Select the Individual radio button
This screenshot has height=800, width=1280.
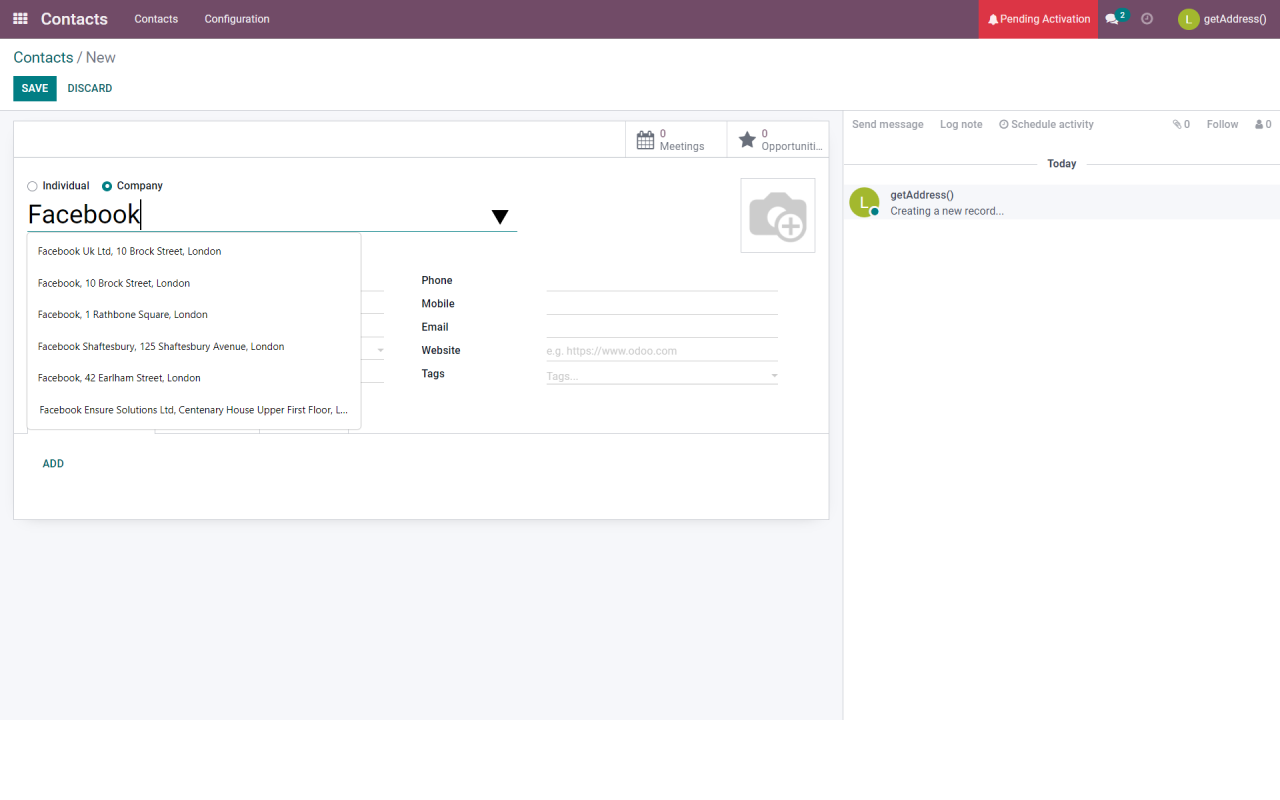(33, 186)
